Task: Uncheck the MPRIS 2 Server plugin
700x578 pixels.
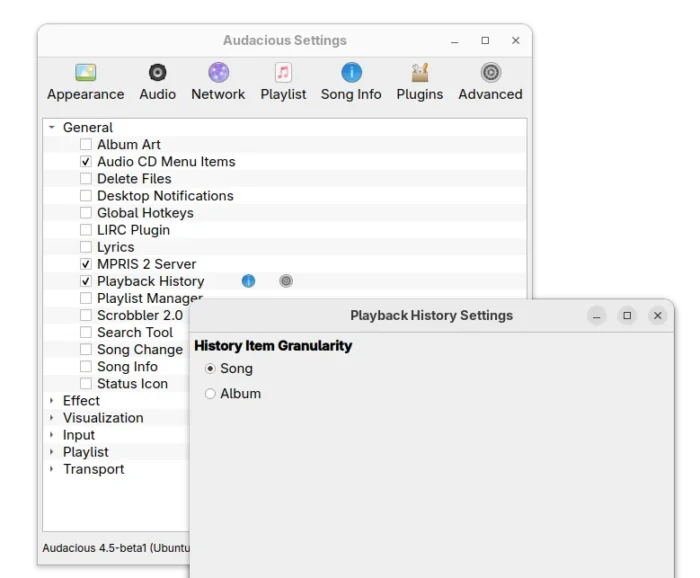Action: [x=86, y=264]
